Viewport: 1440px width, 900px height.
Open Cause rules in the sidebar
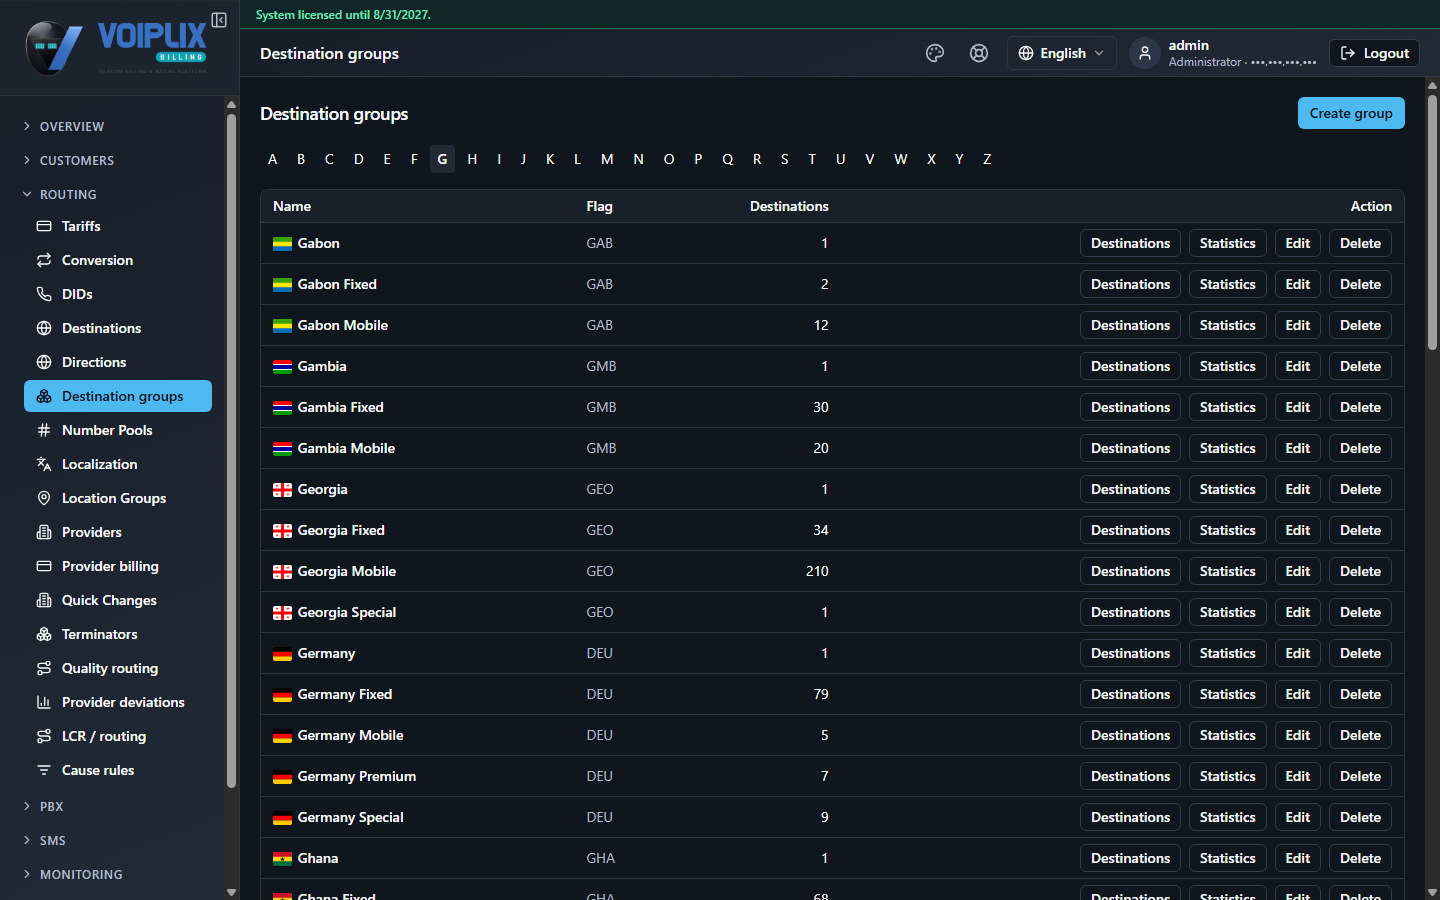click(118, 770)
